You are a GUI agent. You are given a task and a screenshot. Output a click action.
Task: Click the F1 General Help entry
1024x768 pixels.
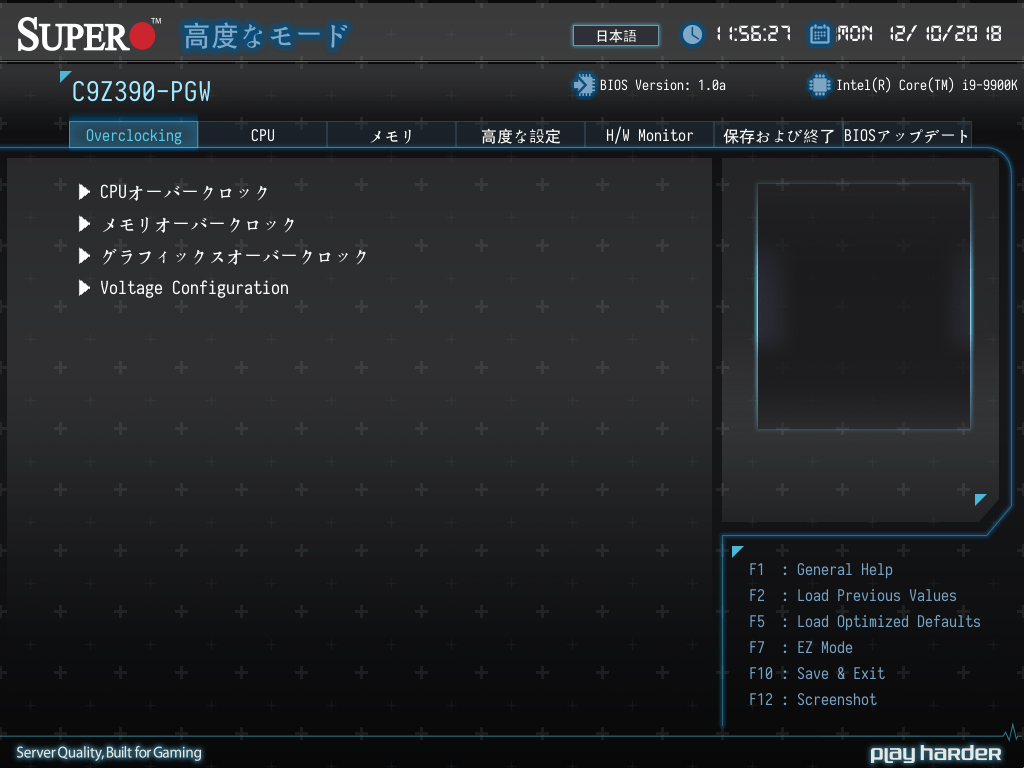tap(821, 569)
